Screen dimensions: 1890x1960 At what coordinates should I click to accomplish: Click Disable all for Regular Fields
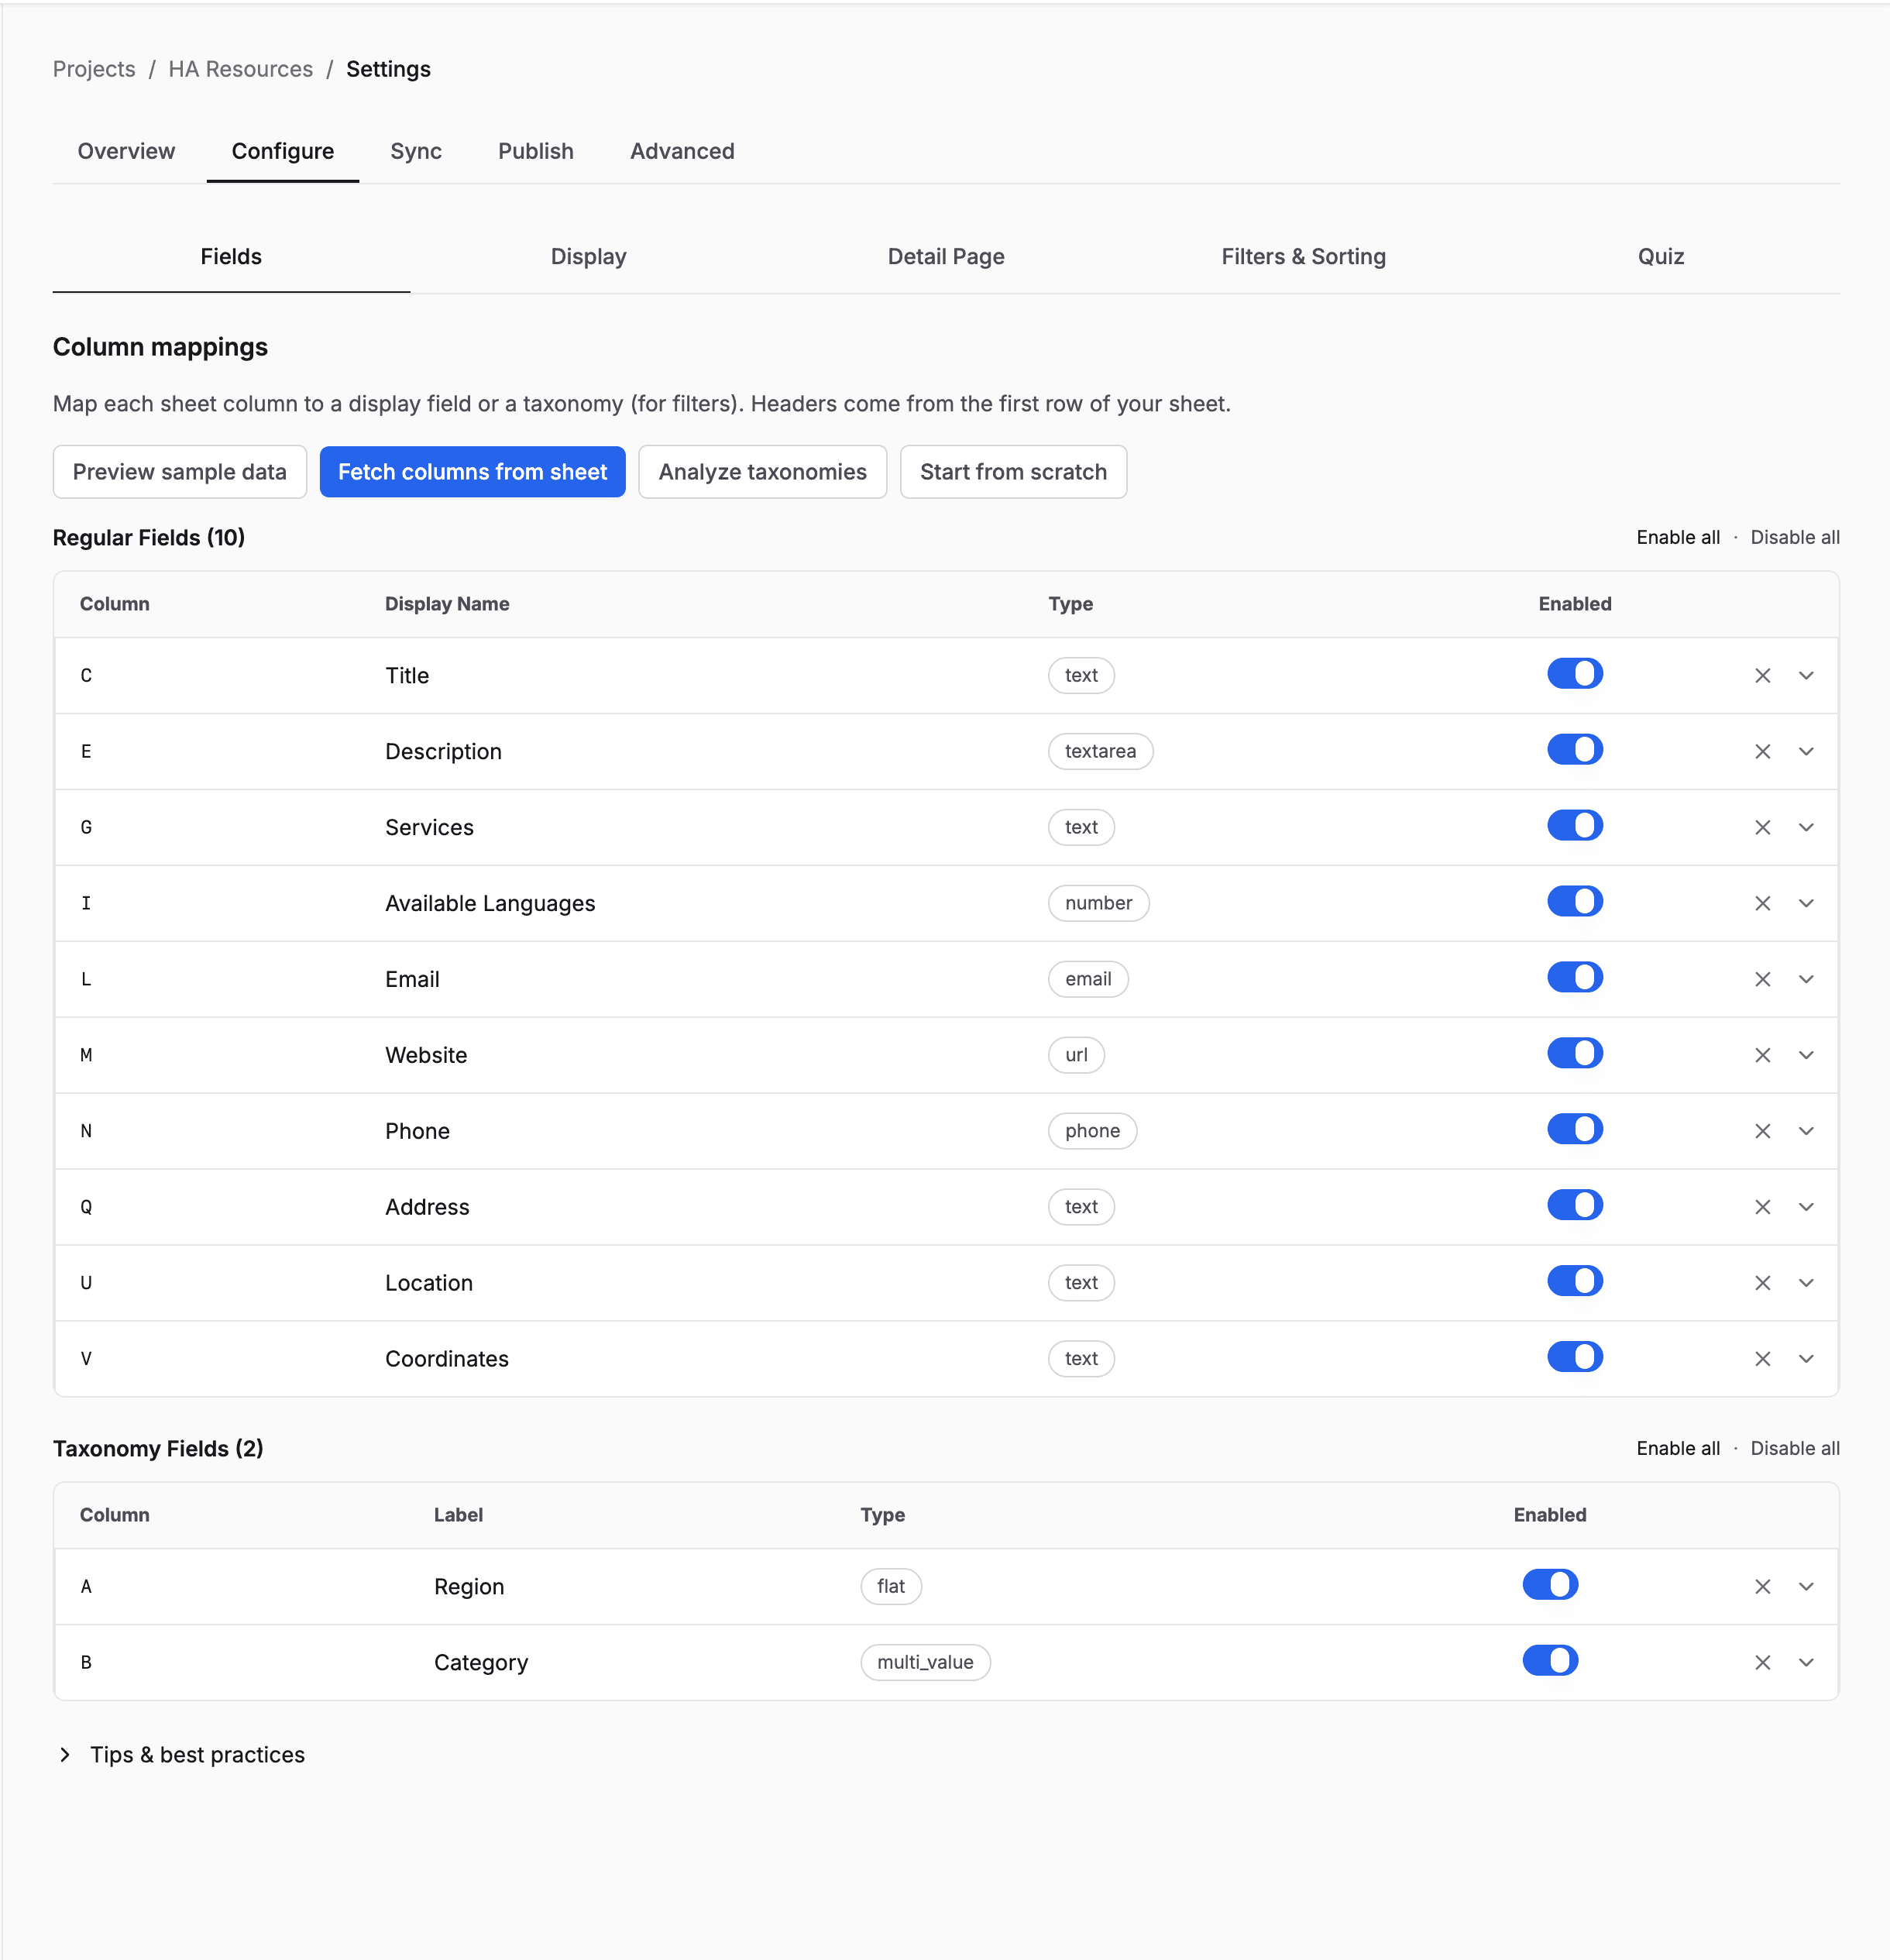pos(1794,538)
